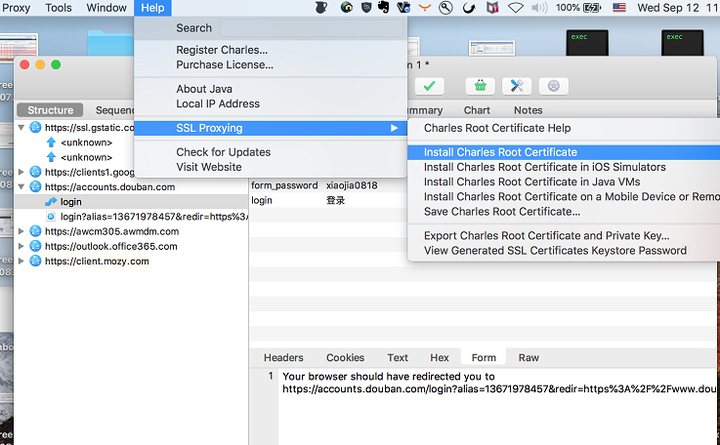Switch to the Structure view tab

[x=50, y=110]
